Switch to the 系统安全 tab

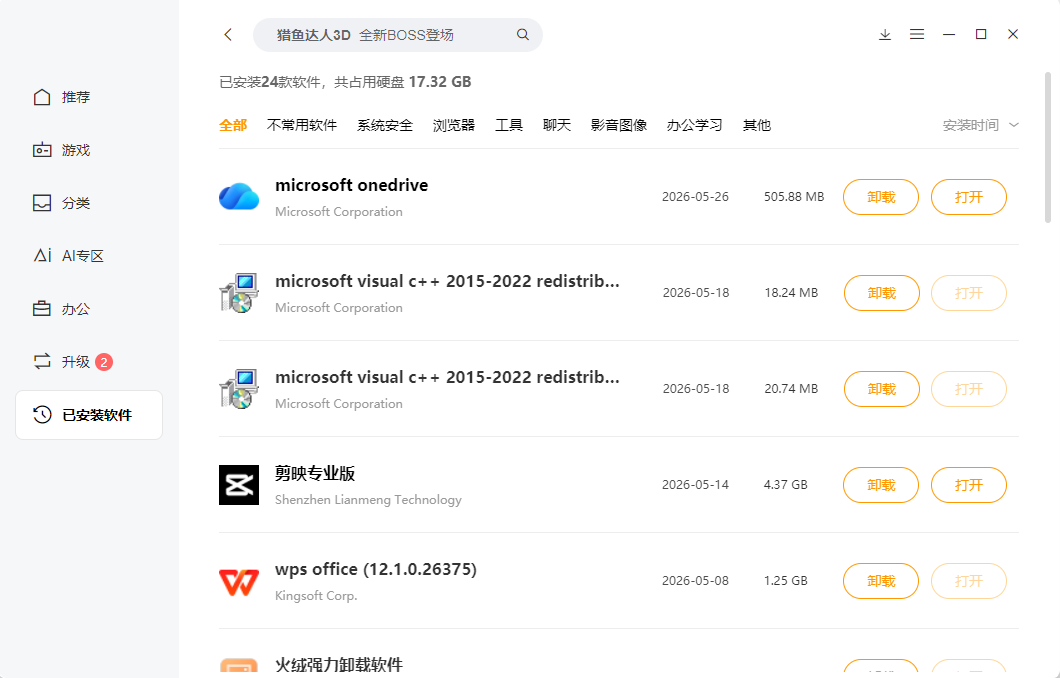pos(385,125)
